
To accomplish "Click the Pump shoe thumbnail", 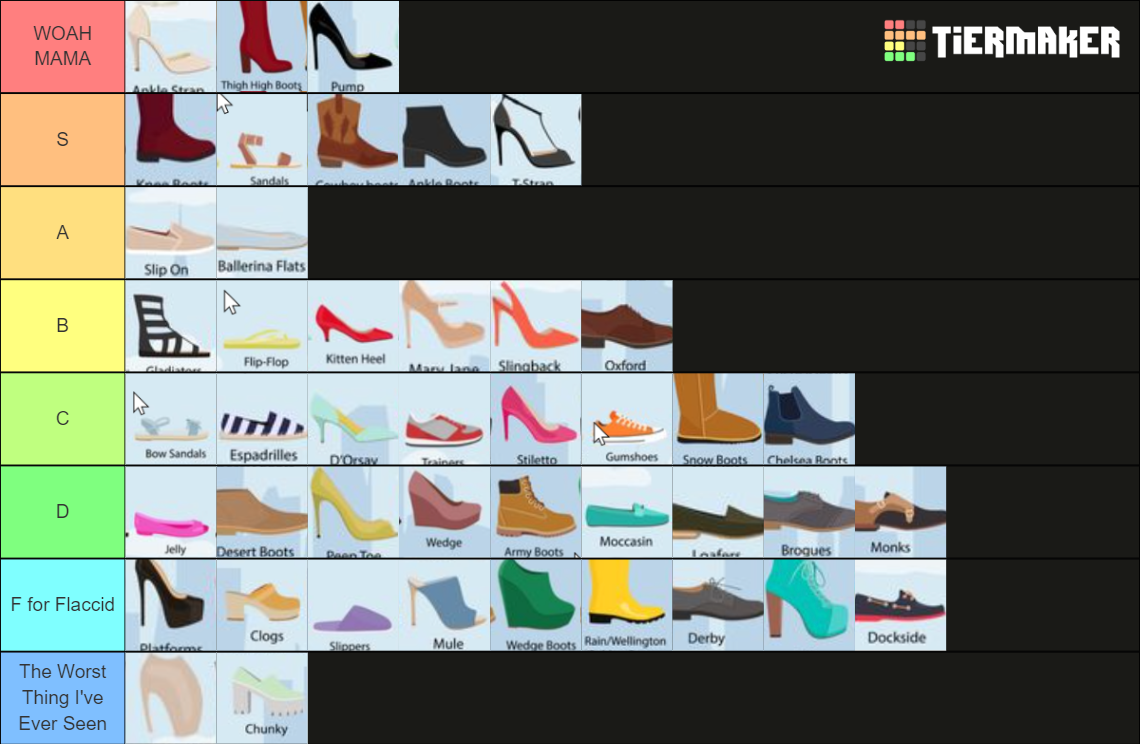I will click(354, 45).
